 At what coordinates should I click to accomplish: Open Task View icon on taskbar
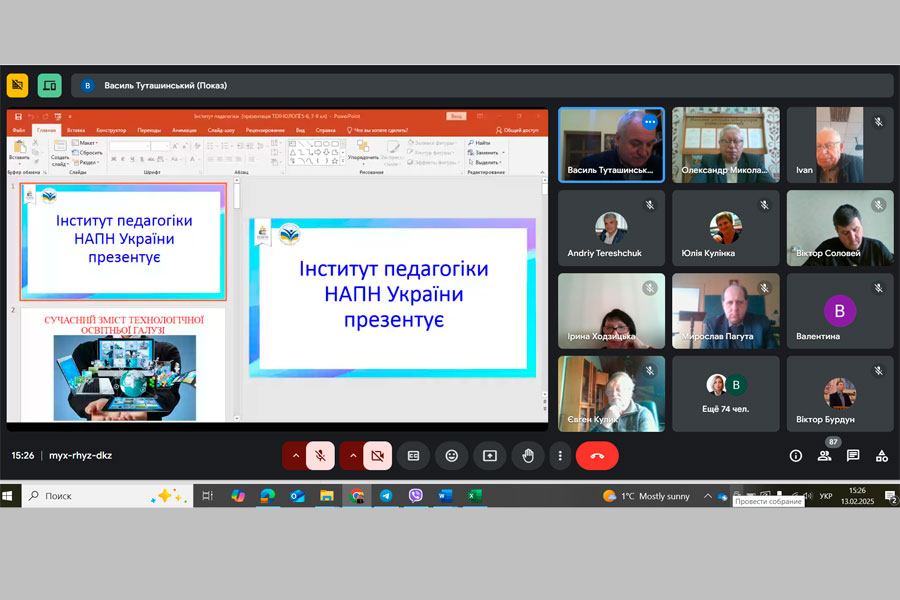pyautogui.click(x=208, y=496)
